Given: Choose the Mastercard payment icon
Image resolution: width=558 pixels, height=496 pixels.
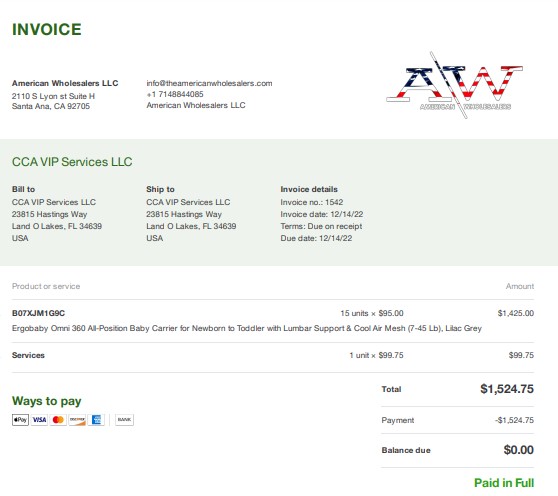Looking at the screenshot, I should point(58,420).
